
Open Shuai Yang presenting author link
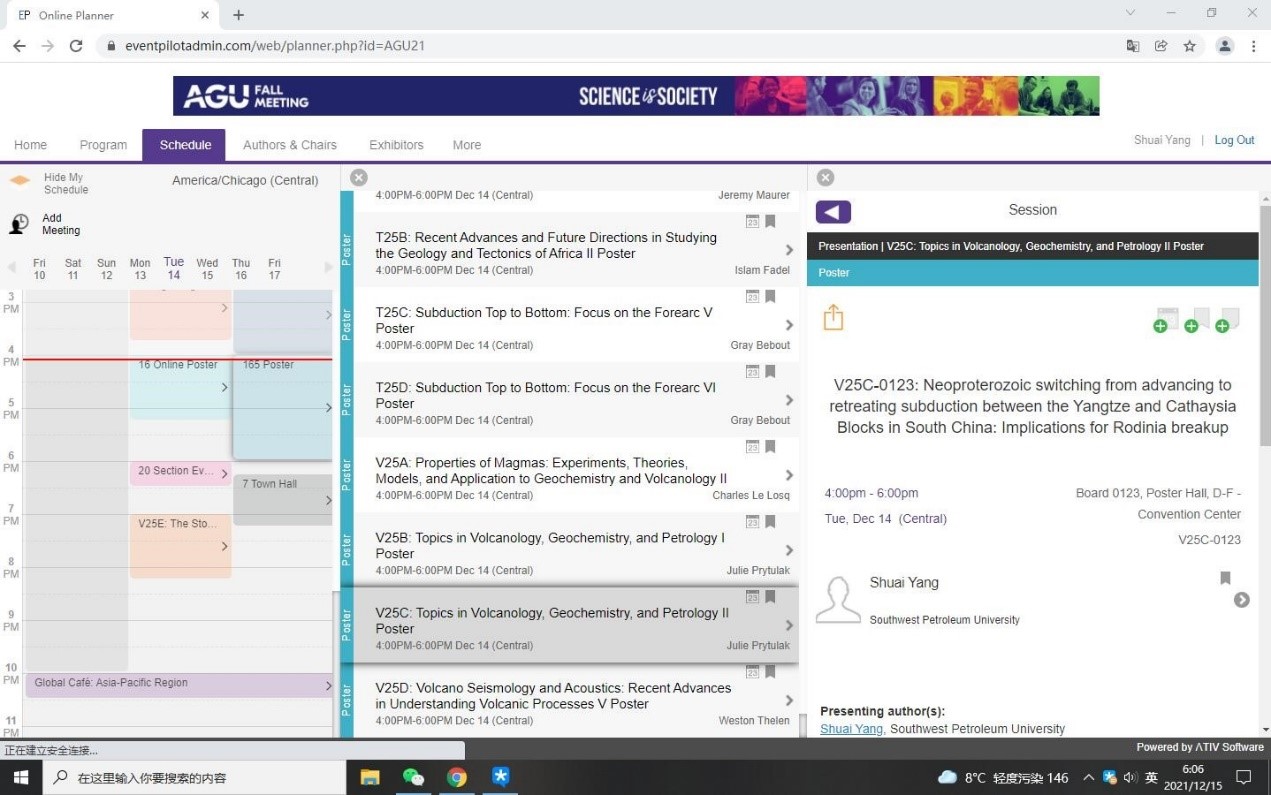pos(851,729)
